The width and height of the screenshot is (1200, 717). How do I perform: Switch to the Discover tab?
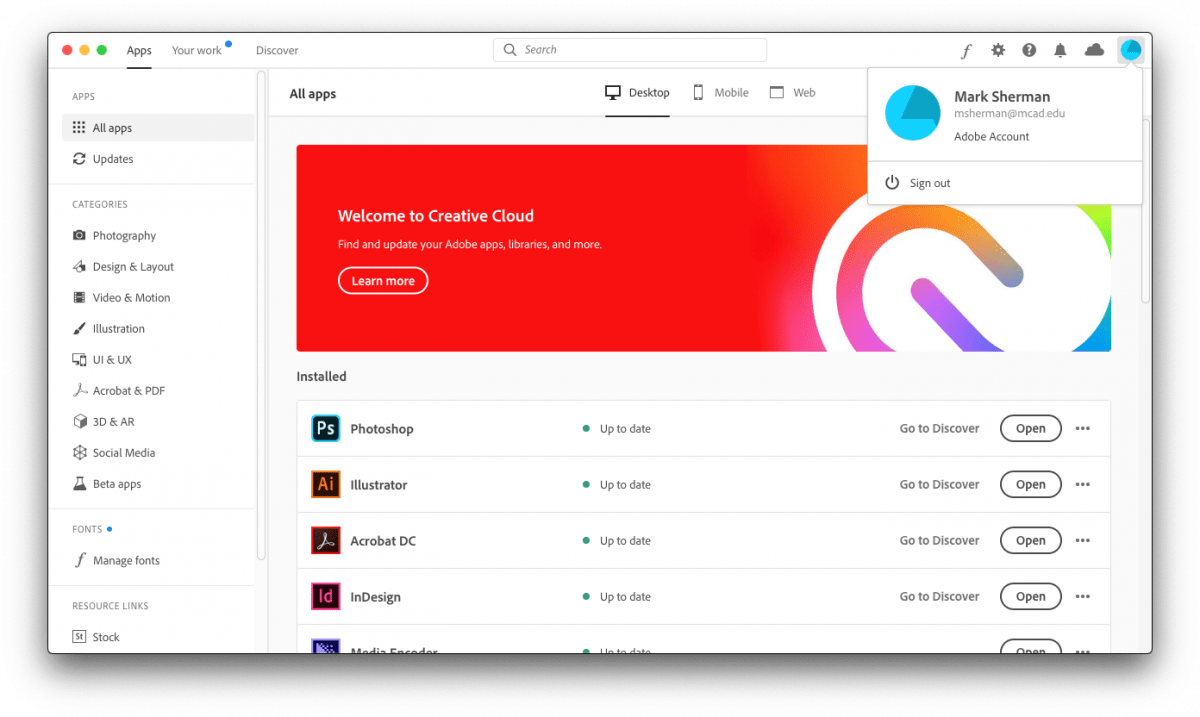(277, 50)
